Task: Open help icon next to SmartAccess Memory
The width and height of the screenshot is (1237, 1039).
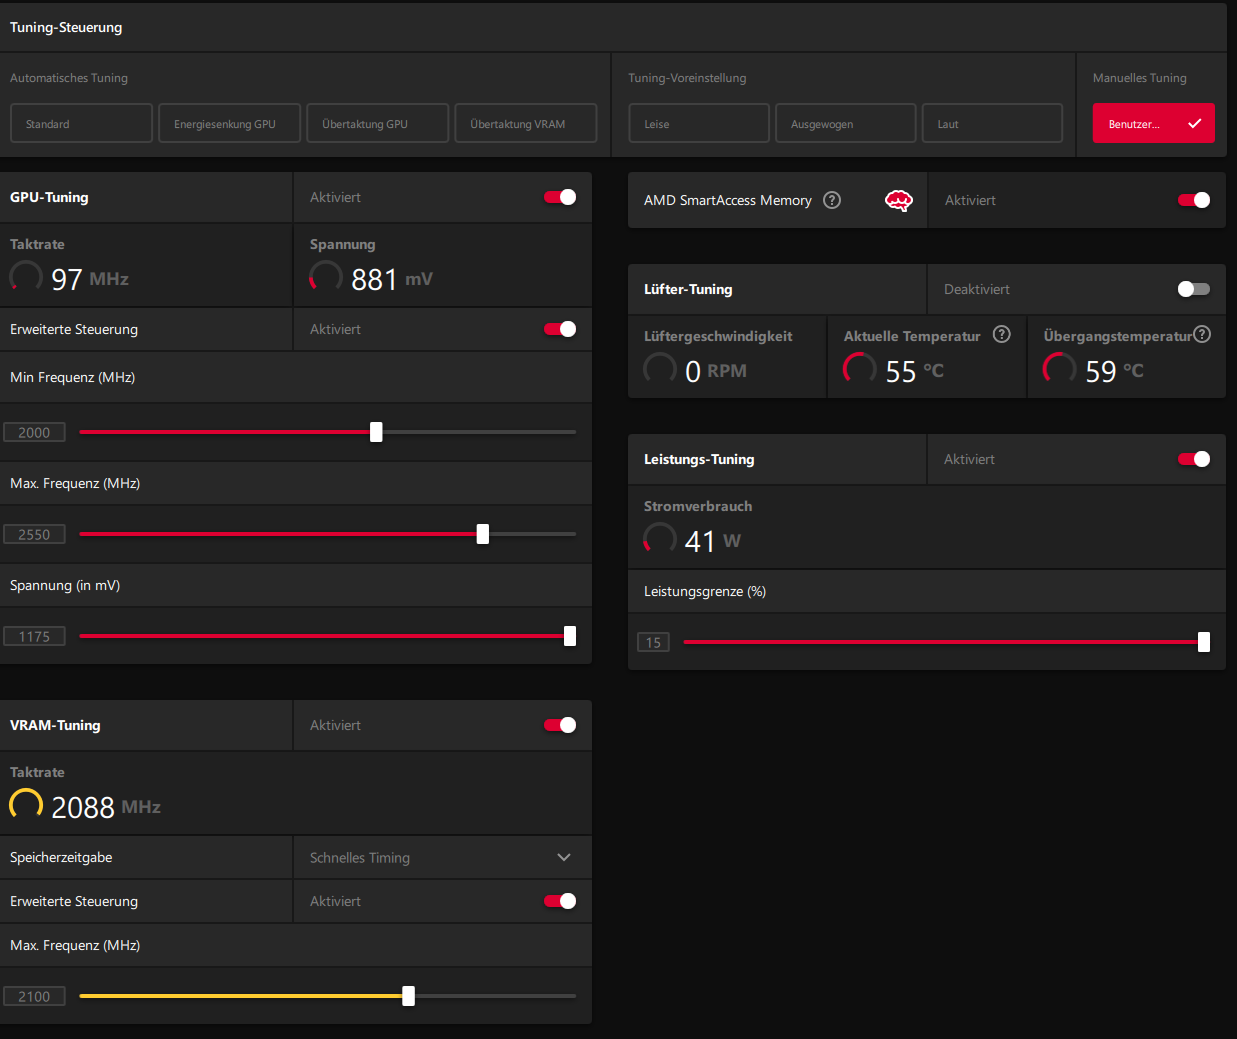Action: (832, 200)
